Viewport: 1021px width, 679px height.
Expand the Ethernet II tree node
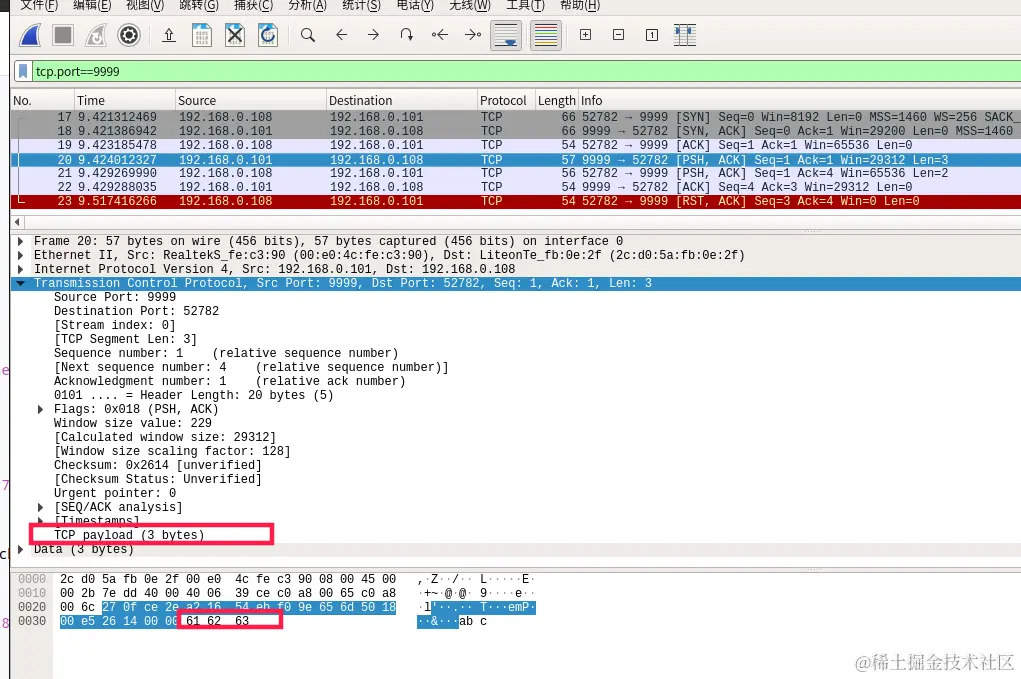point(20,255)
